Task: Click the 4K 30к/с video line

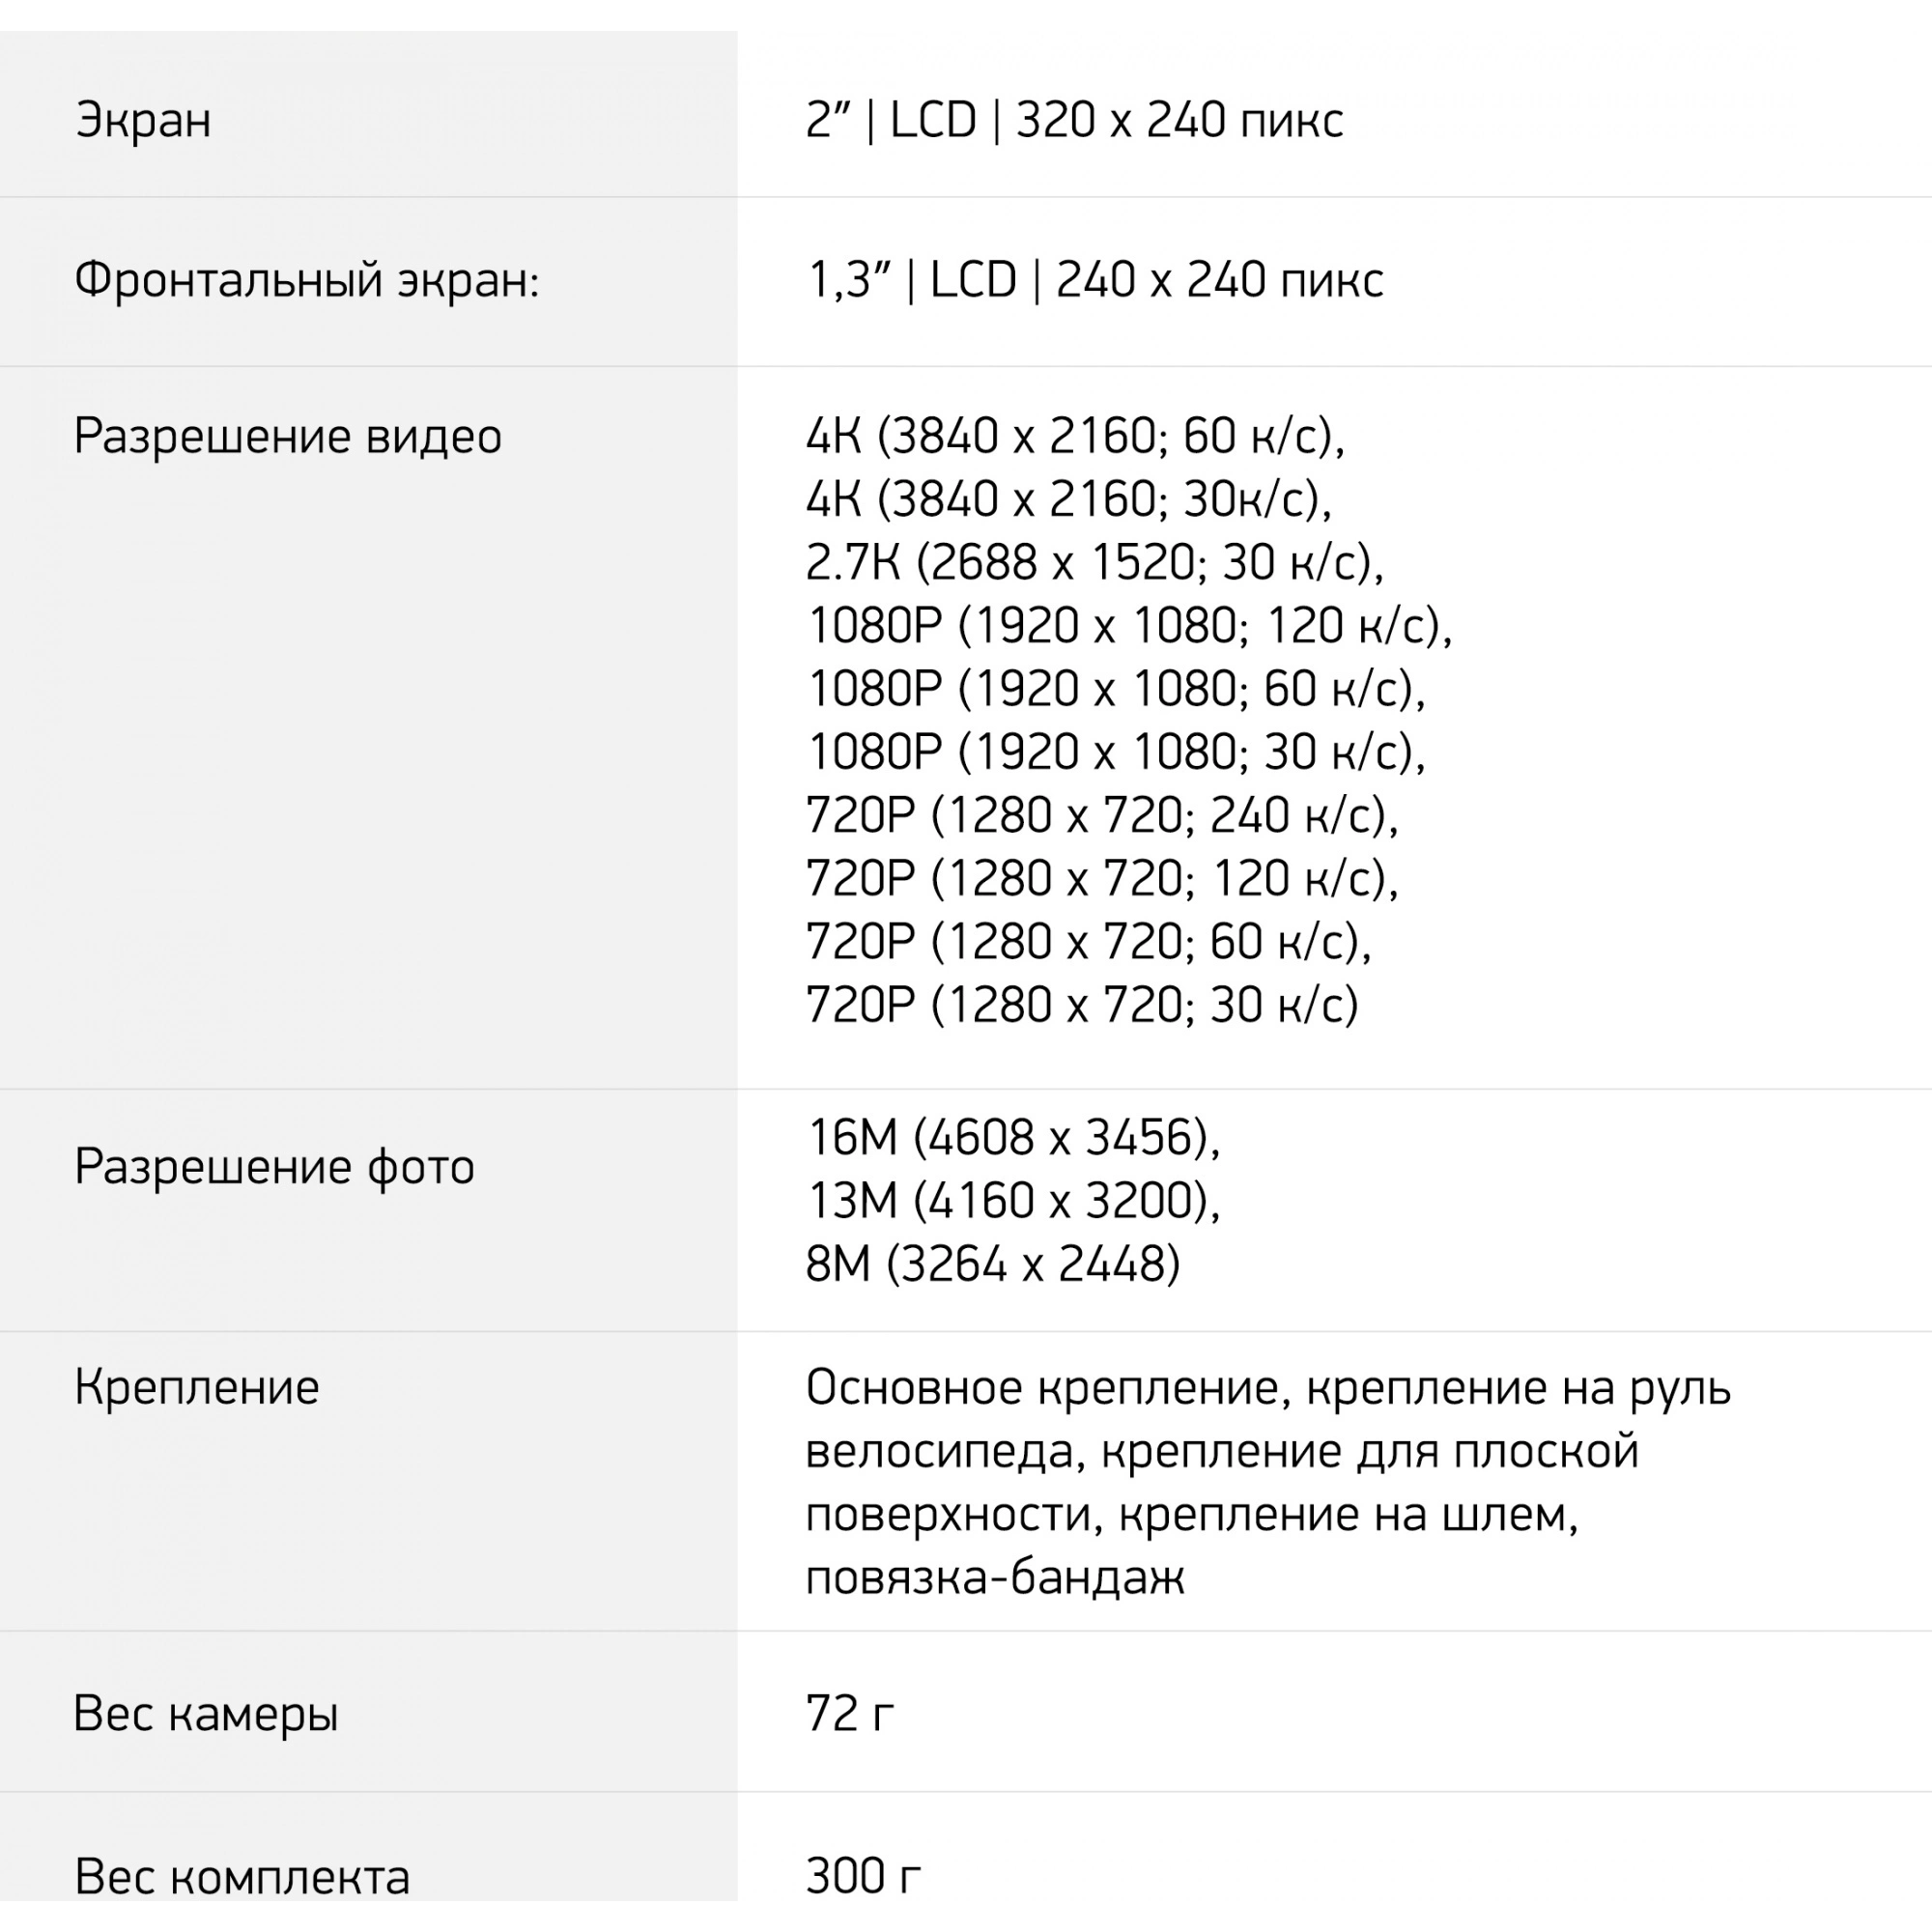Action: 1068,500
